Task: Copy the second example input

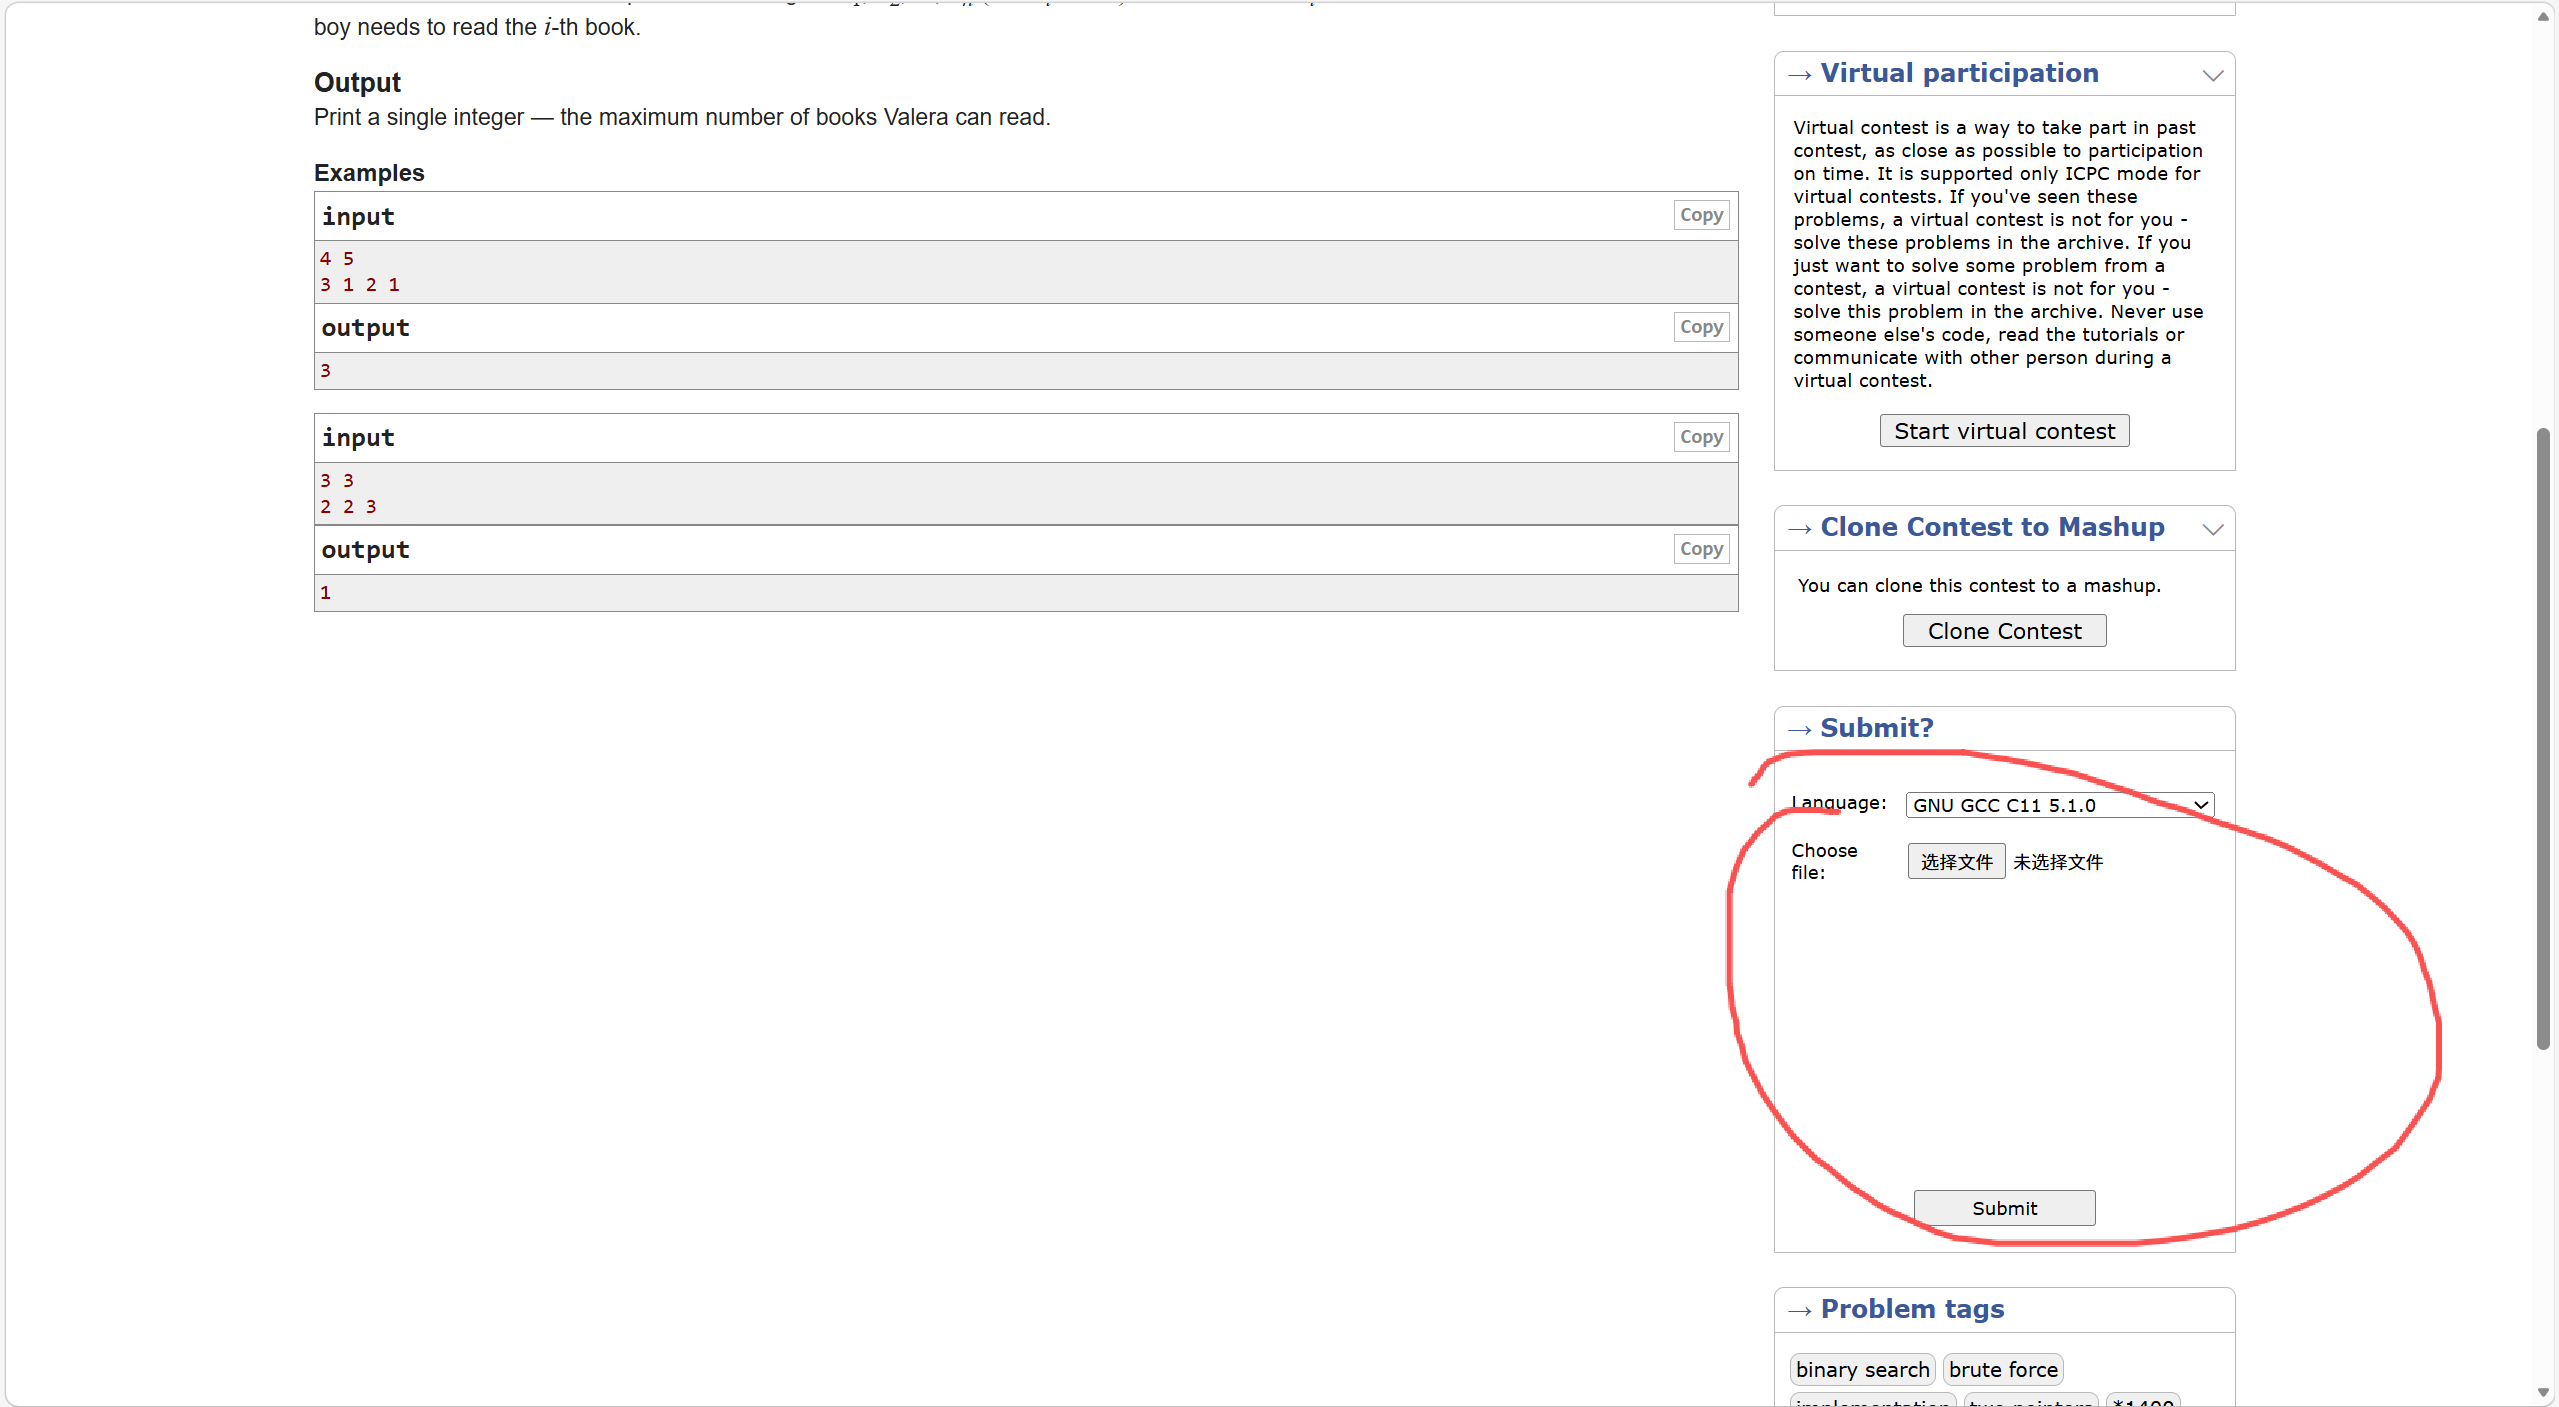Action: [x=1700, y=437]
